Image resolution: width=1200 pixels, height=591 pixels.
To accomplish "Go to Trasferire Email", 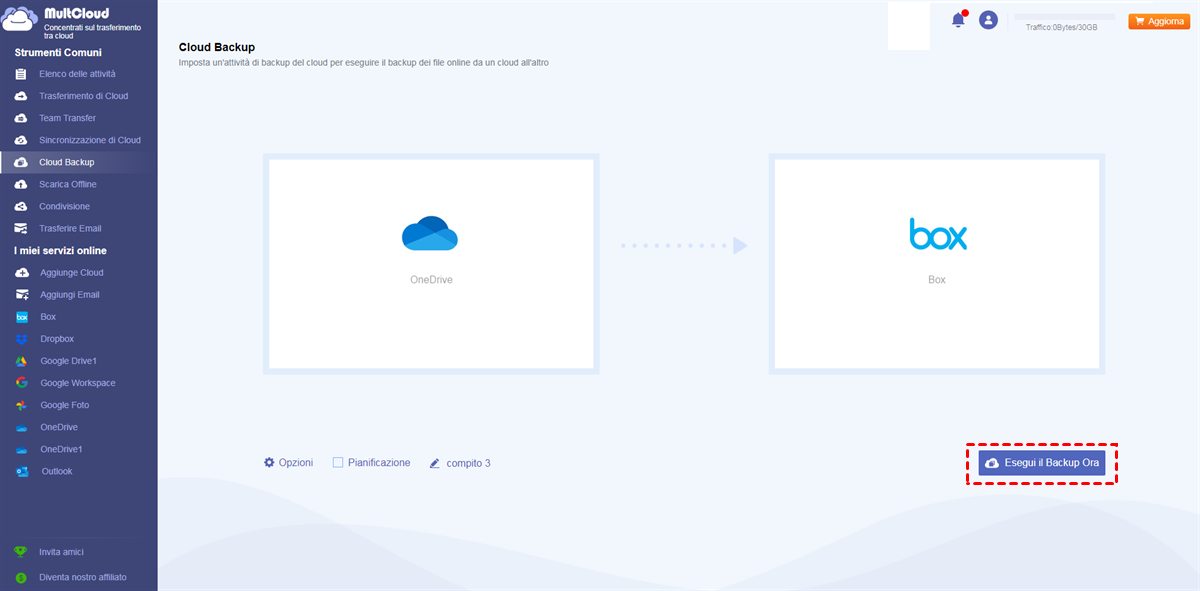I will click(x=70, y=228).
